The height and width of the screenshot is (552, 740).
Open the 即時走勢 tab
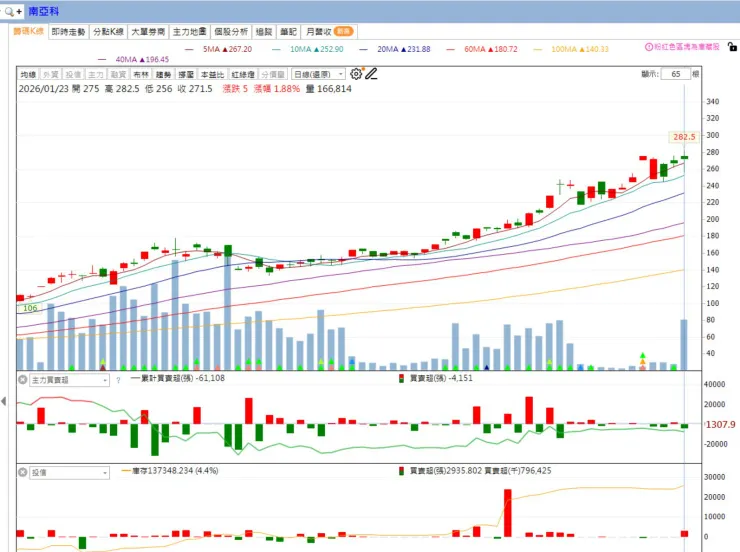click(x=68, y=32)
